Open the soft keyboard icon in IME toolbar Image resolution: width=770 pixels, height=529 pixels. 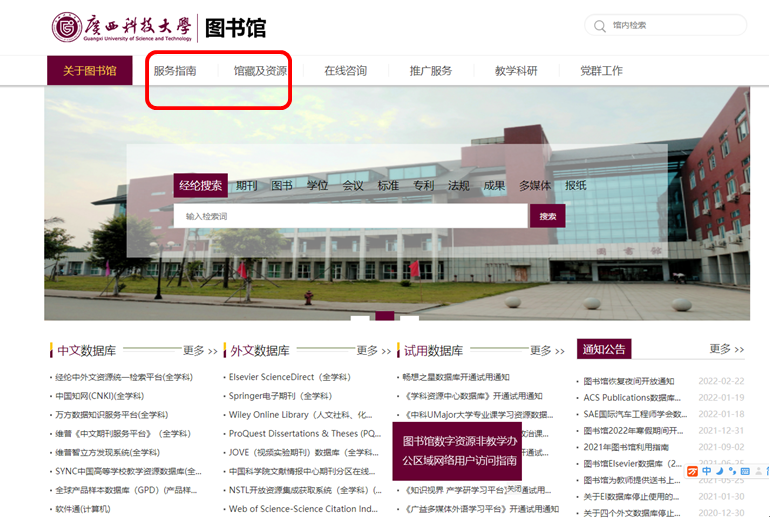pos(745,472)
